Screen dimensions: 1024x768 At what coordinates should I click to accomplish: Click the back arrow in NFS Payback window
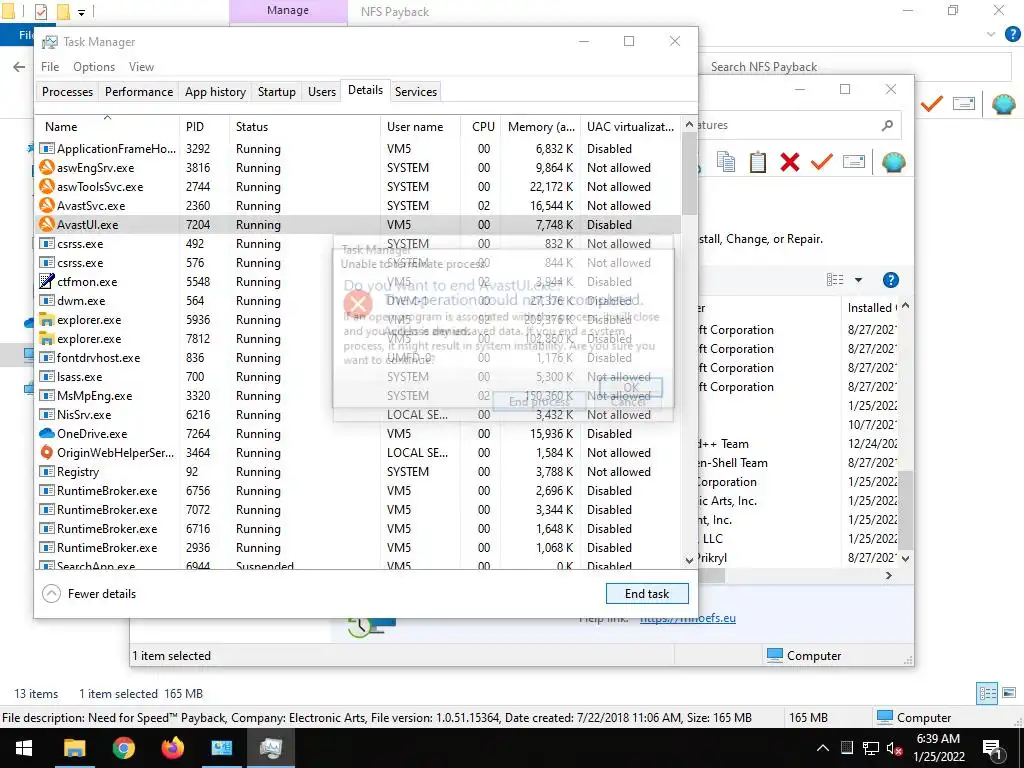(20, 67)
